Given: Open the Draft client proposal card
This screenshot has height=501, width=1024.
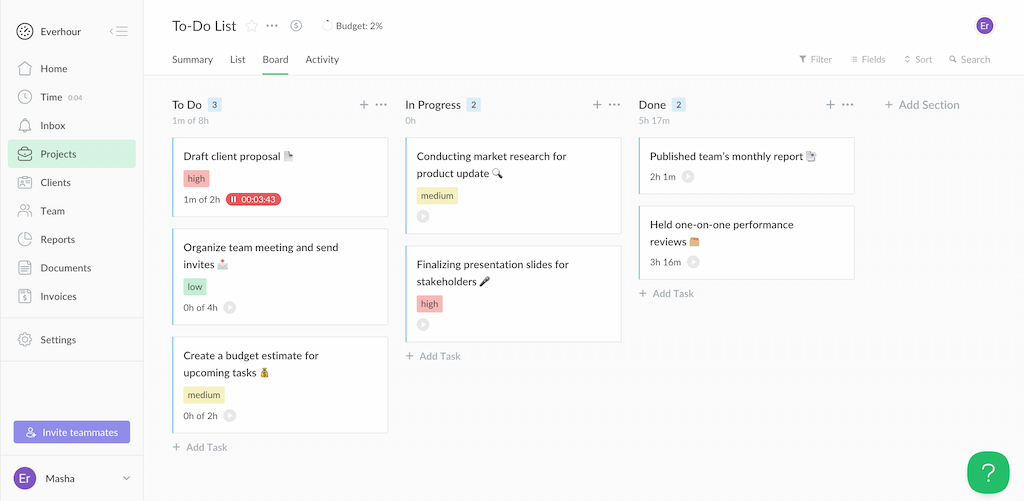Looking at the screenshot, I should (x=280, y=177).
